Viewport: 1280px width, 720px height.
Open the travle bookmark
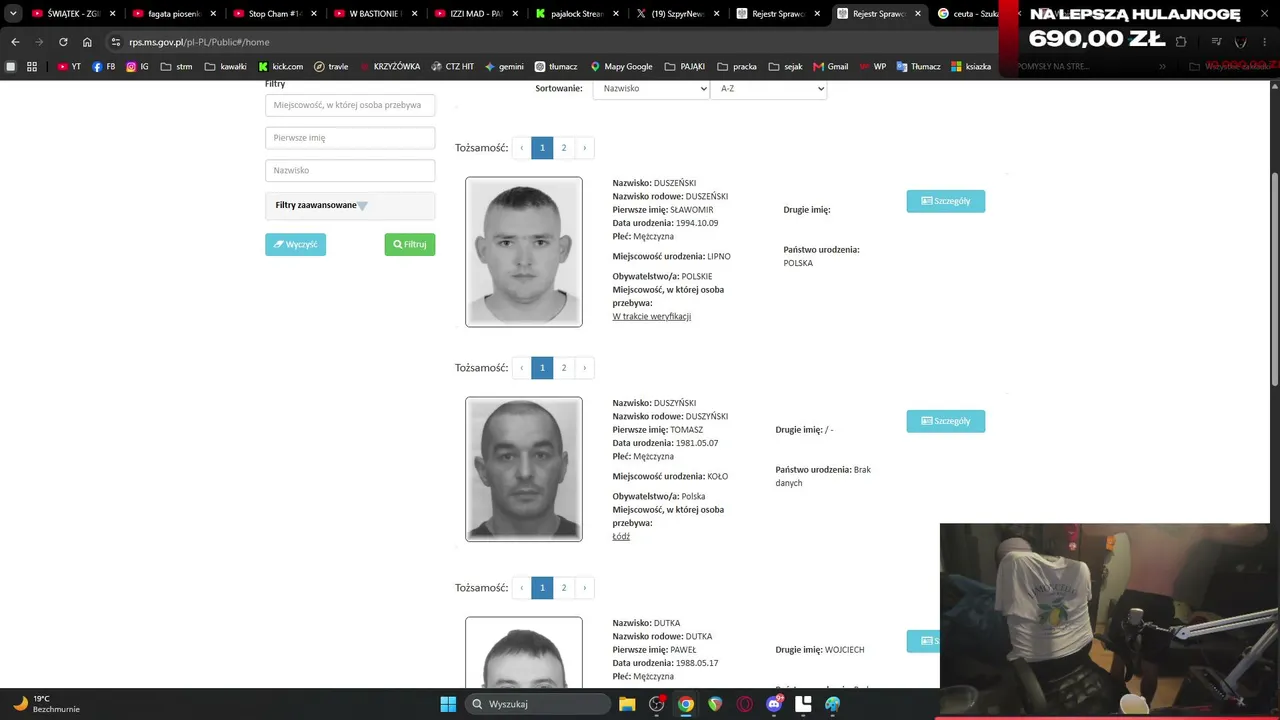tap(331, 66)
